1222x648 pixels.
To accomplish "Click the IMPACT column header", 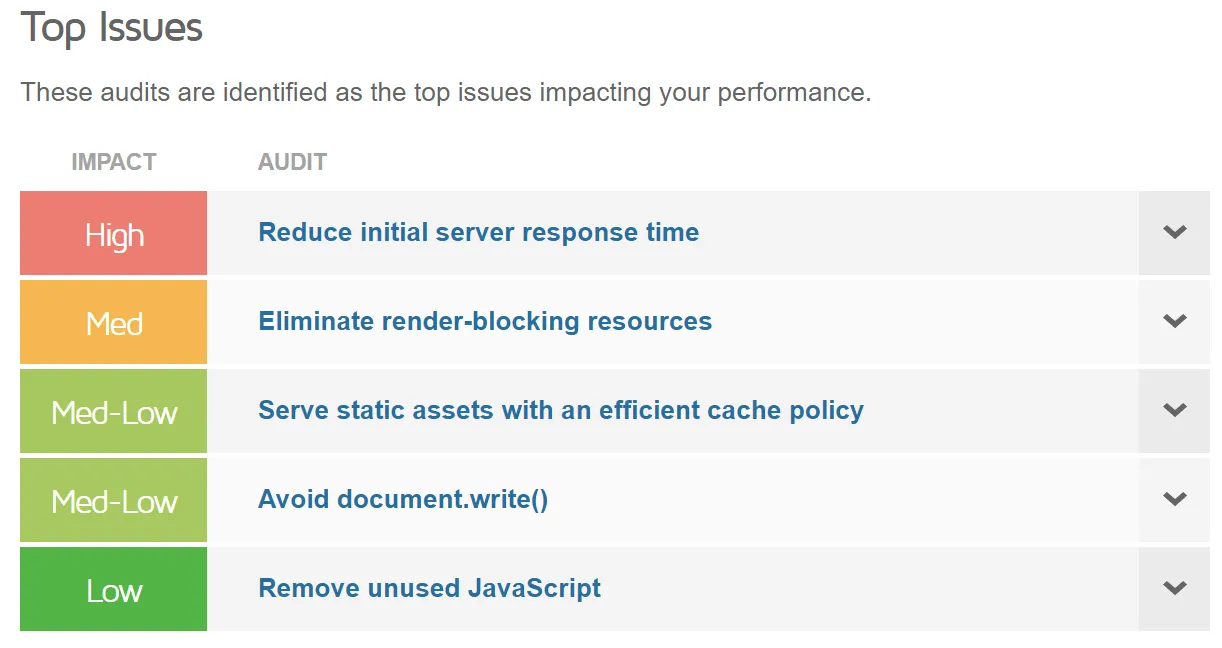I will coord(114,162).
